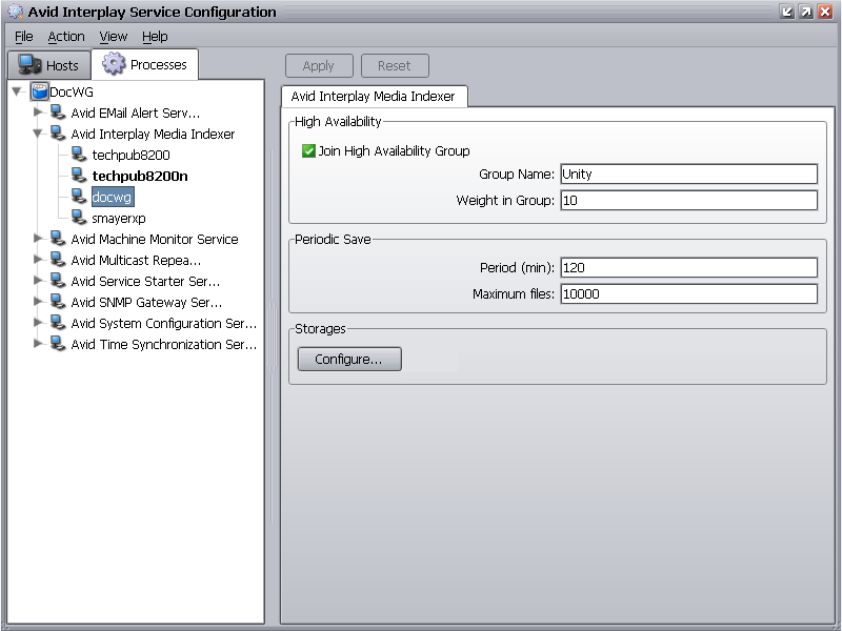Click the Avid Time Synchronization Service icon
This screenshot has width=842, height=631.
coord(57,343)
